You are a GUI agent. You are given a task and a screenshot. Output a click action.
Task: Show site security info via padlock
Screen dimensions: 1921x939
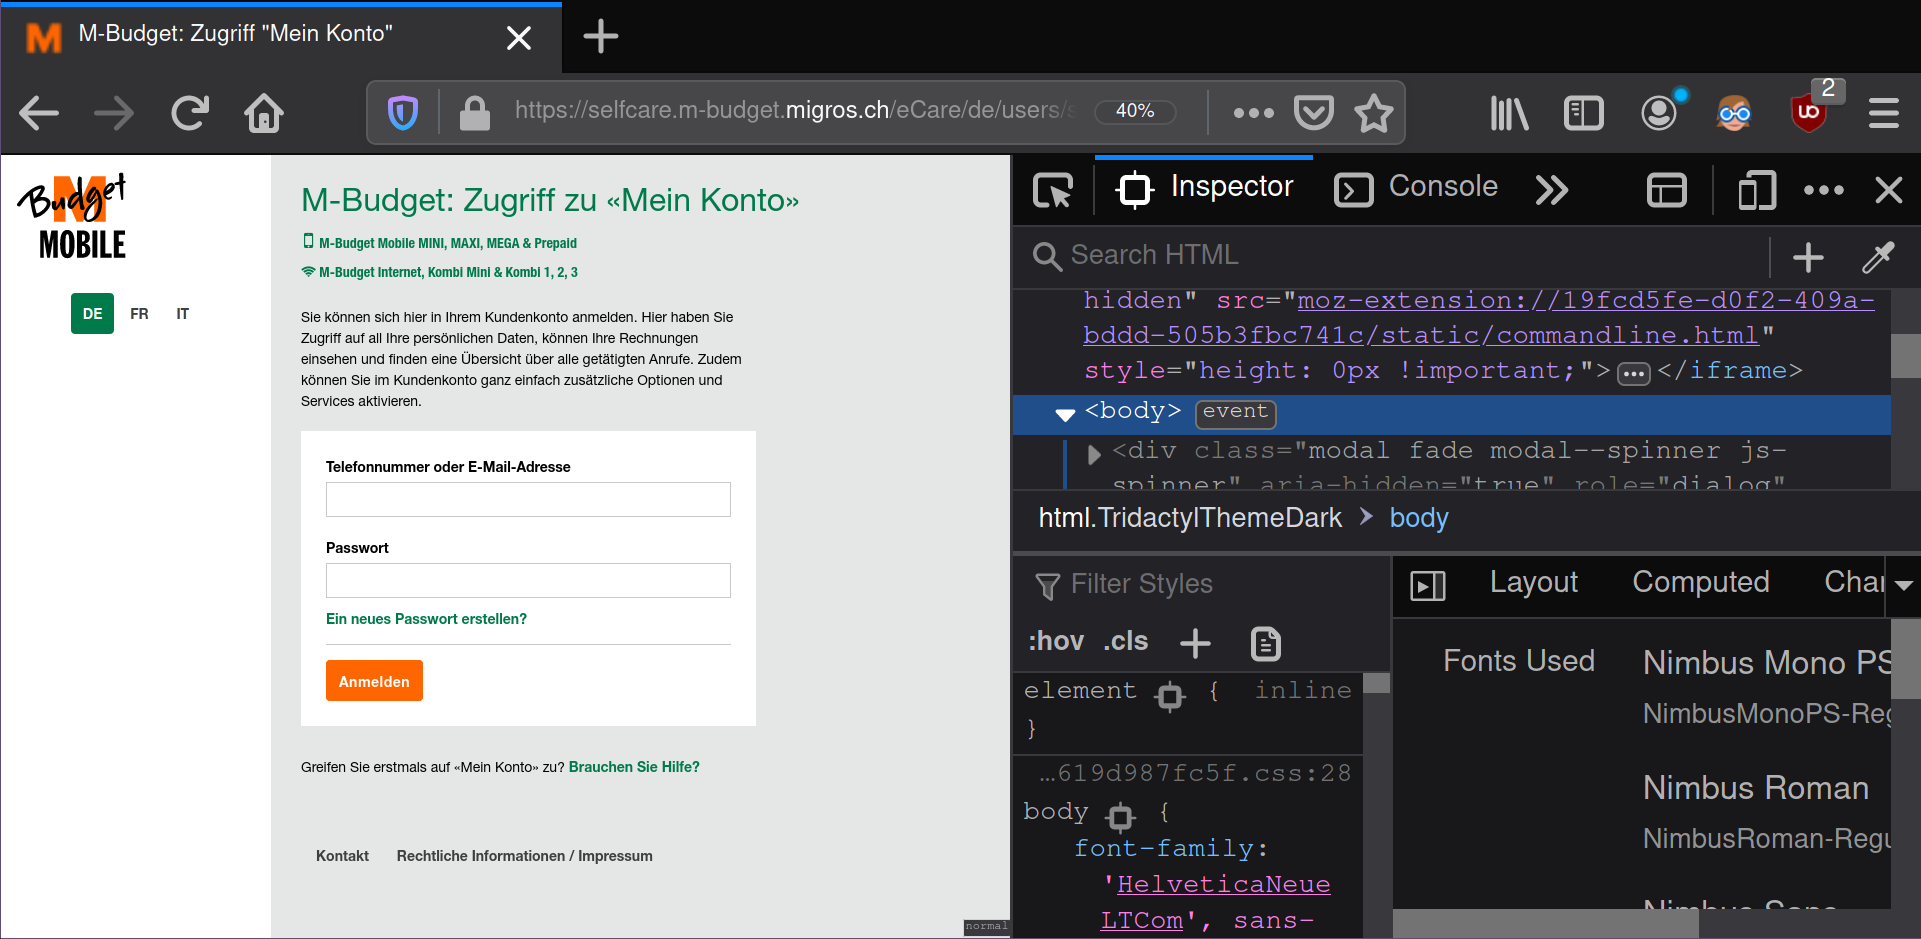coord(474,113)
